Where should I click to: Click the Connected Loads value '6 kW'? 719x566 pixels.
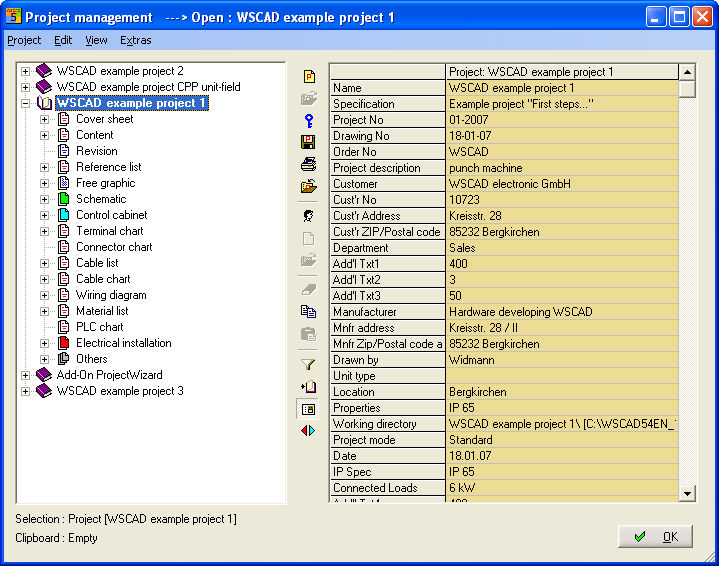[562, 488]
